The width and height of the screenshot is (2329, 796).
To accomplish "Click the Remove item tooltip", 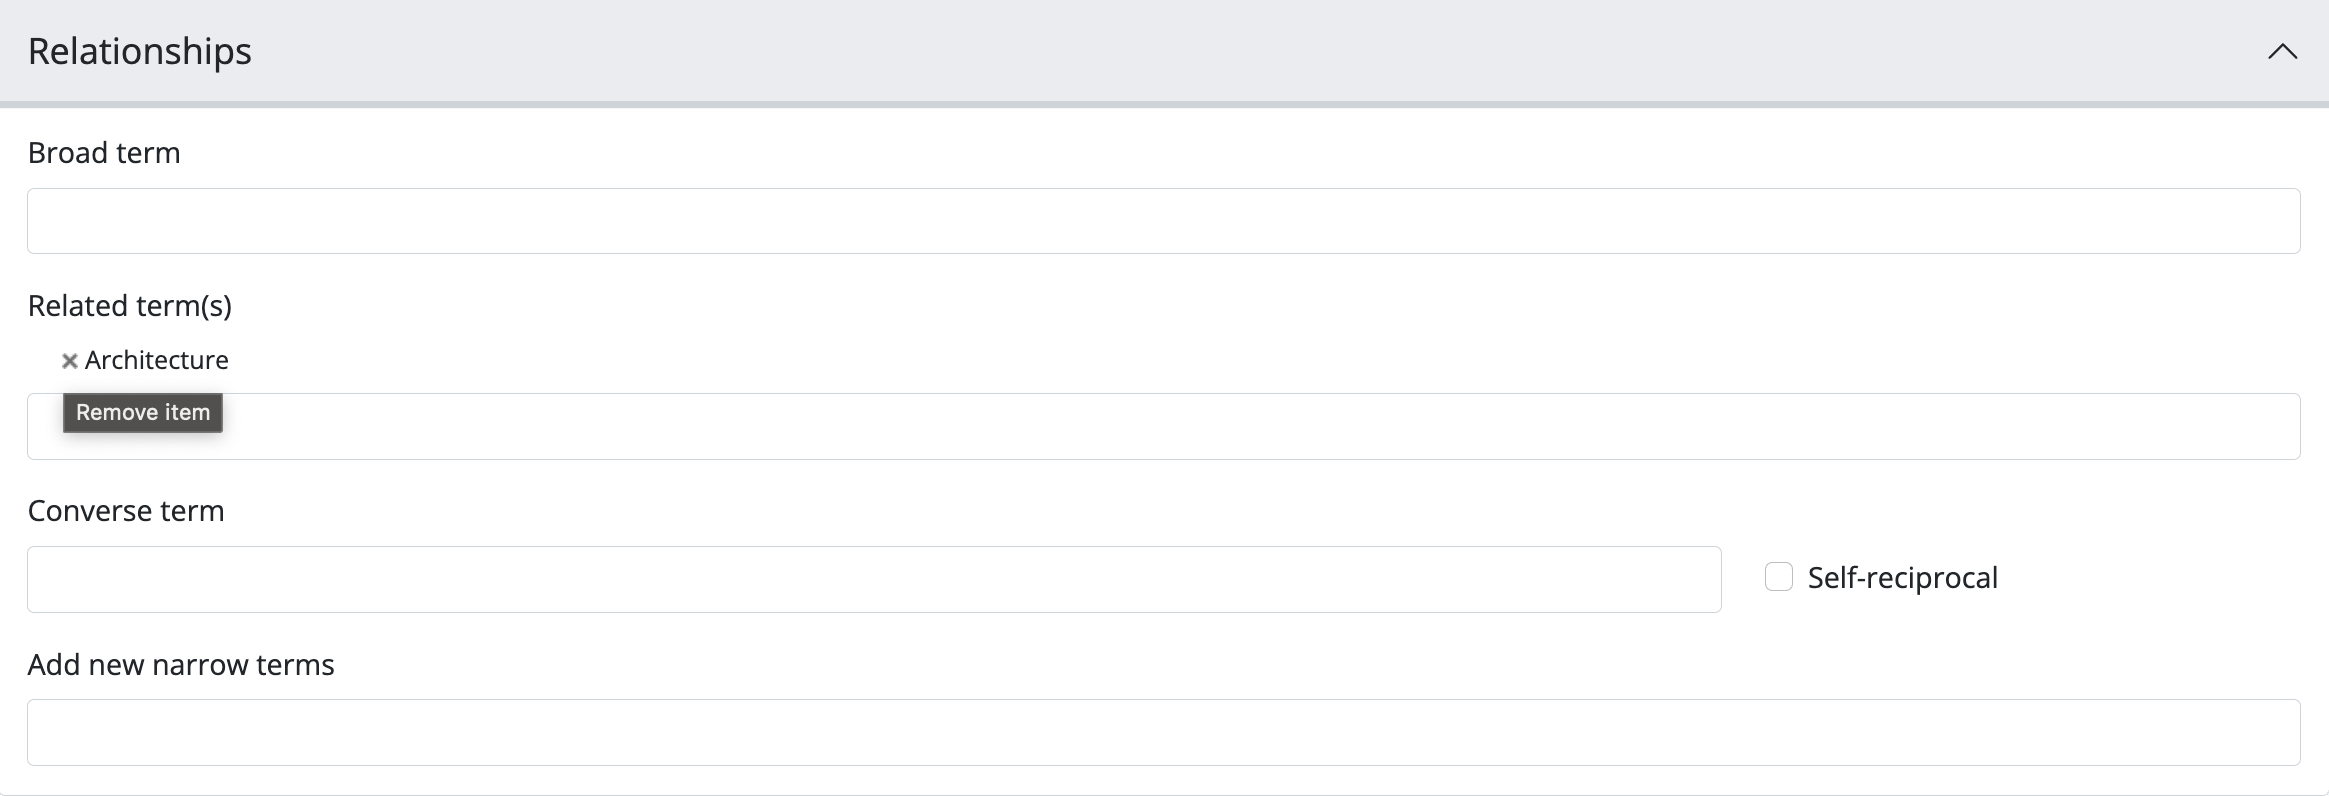I will pos(143,413).
